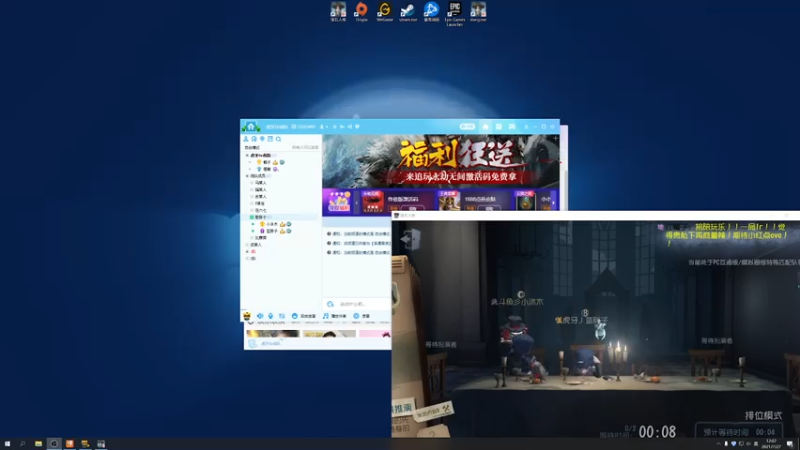Click the free-speech mode button with hand icon

click(x=304, y=316)
